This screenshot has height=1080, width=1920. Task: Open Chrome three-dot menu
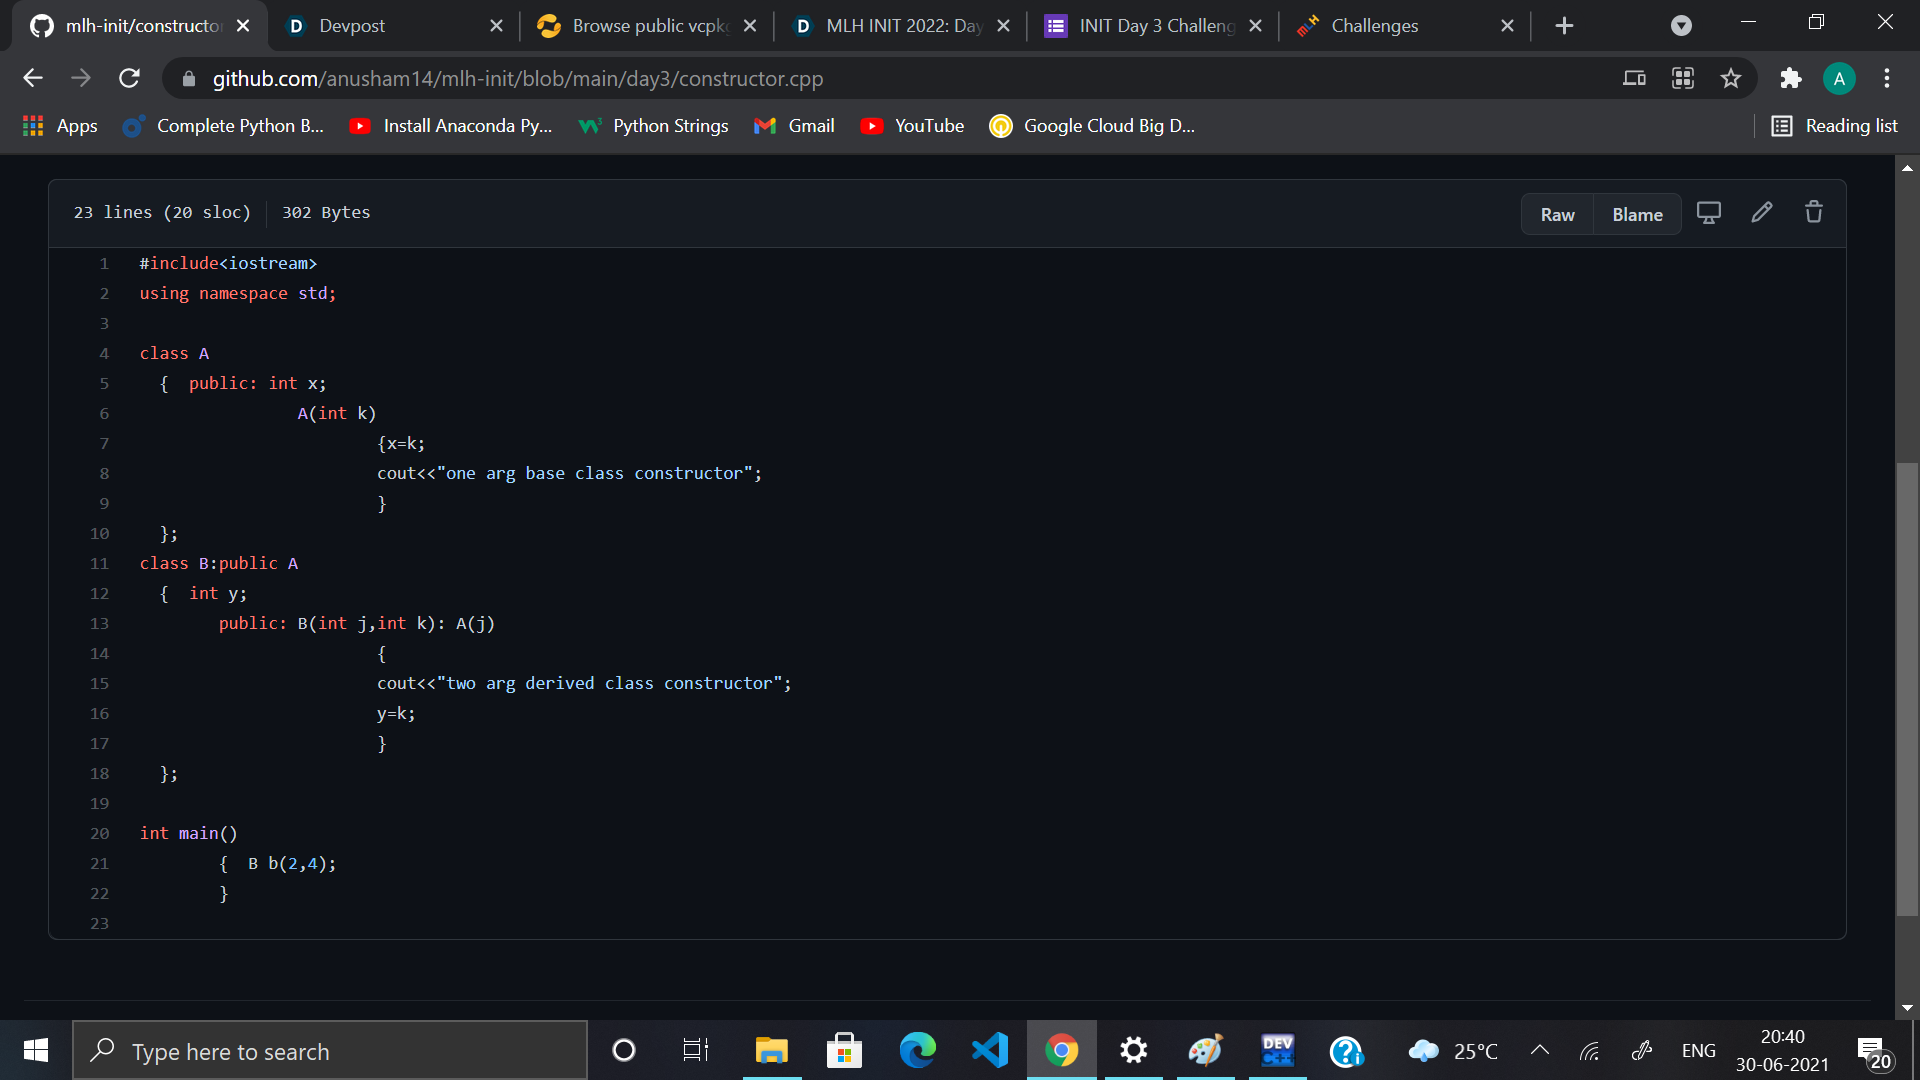pos(1886,78)
